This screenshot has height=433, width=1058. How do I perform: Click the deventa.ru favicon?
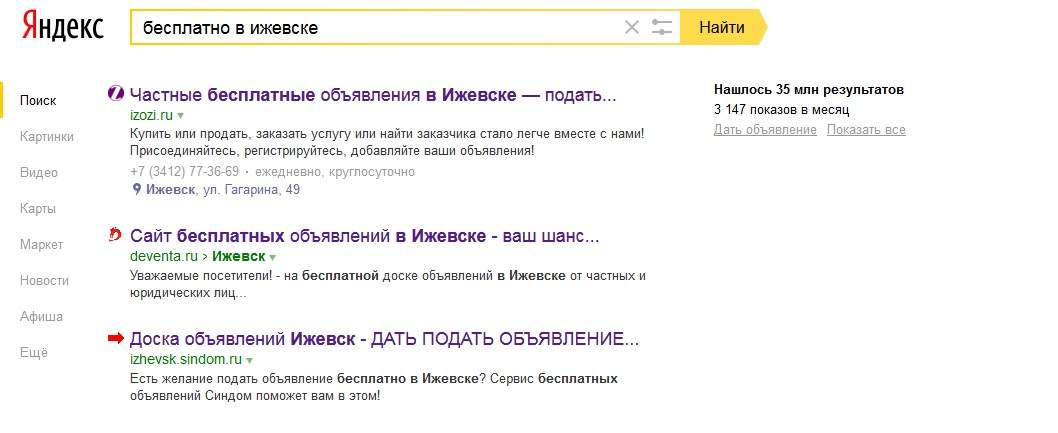pyautogui.click(x=115, y=235)
